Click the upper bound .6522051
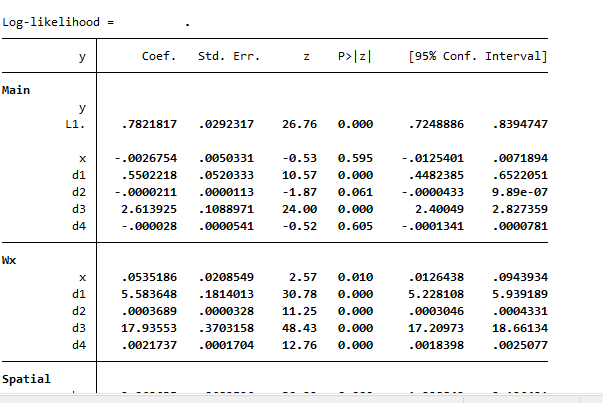603x403 pixels. 520,175
